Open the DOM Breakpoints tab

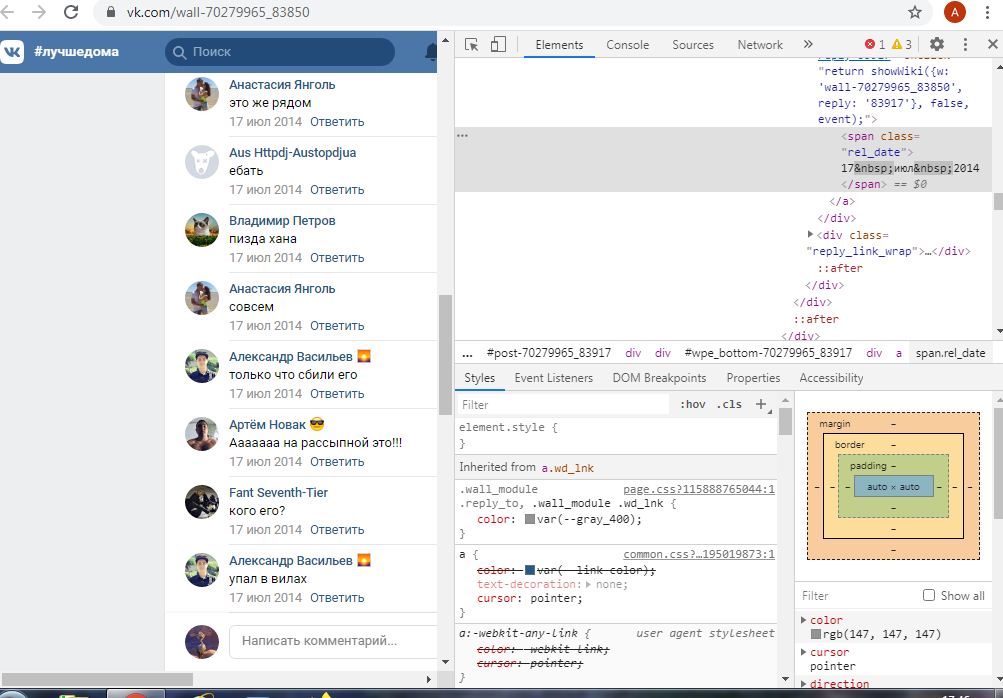click(x=659, y=378)
